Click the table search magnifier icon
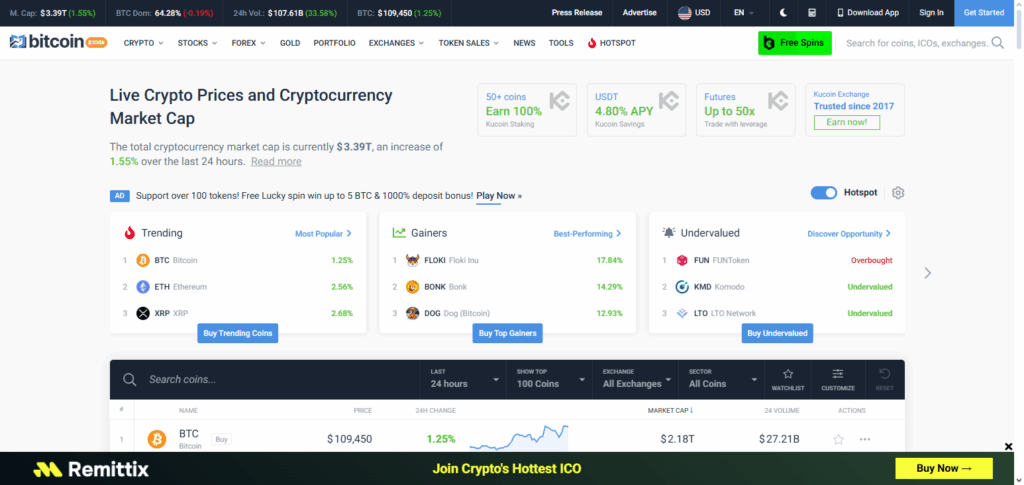This screenshot has height=485, width=1024. pyautogui.click(x=129, y=379)
